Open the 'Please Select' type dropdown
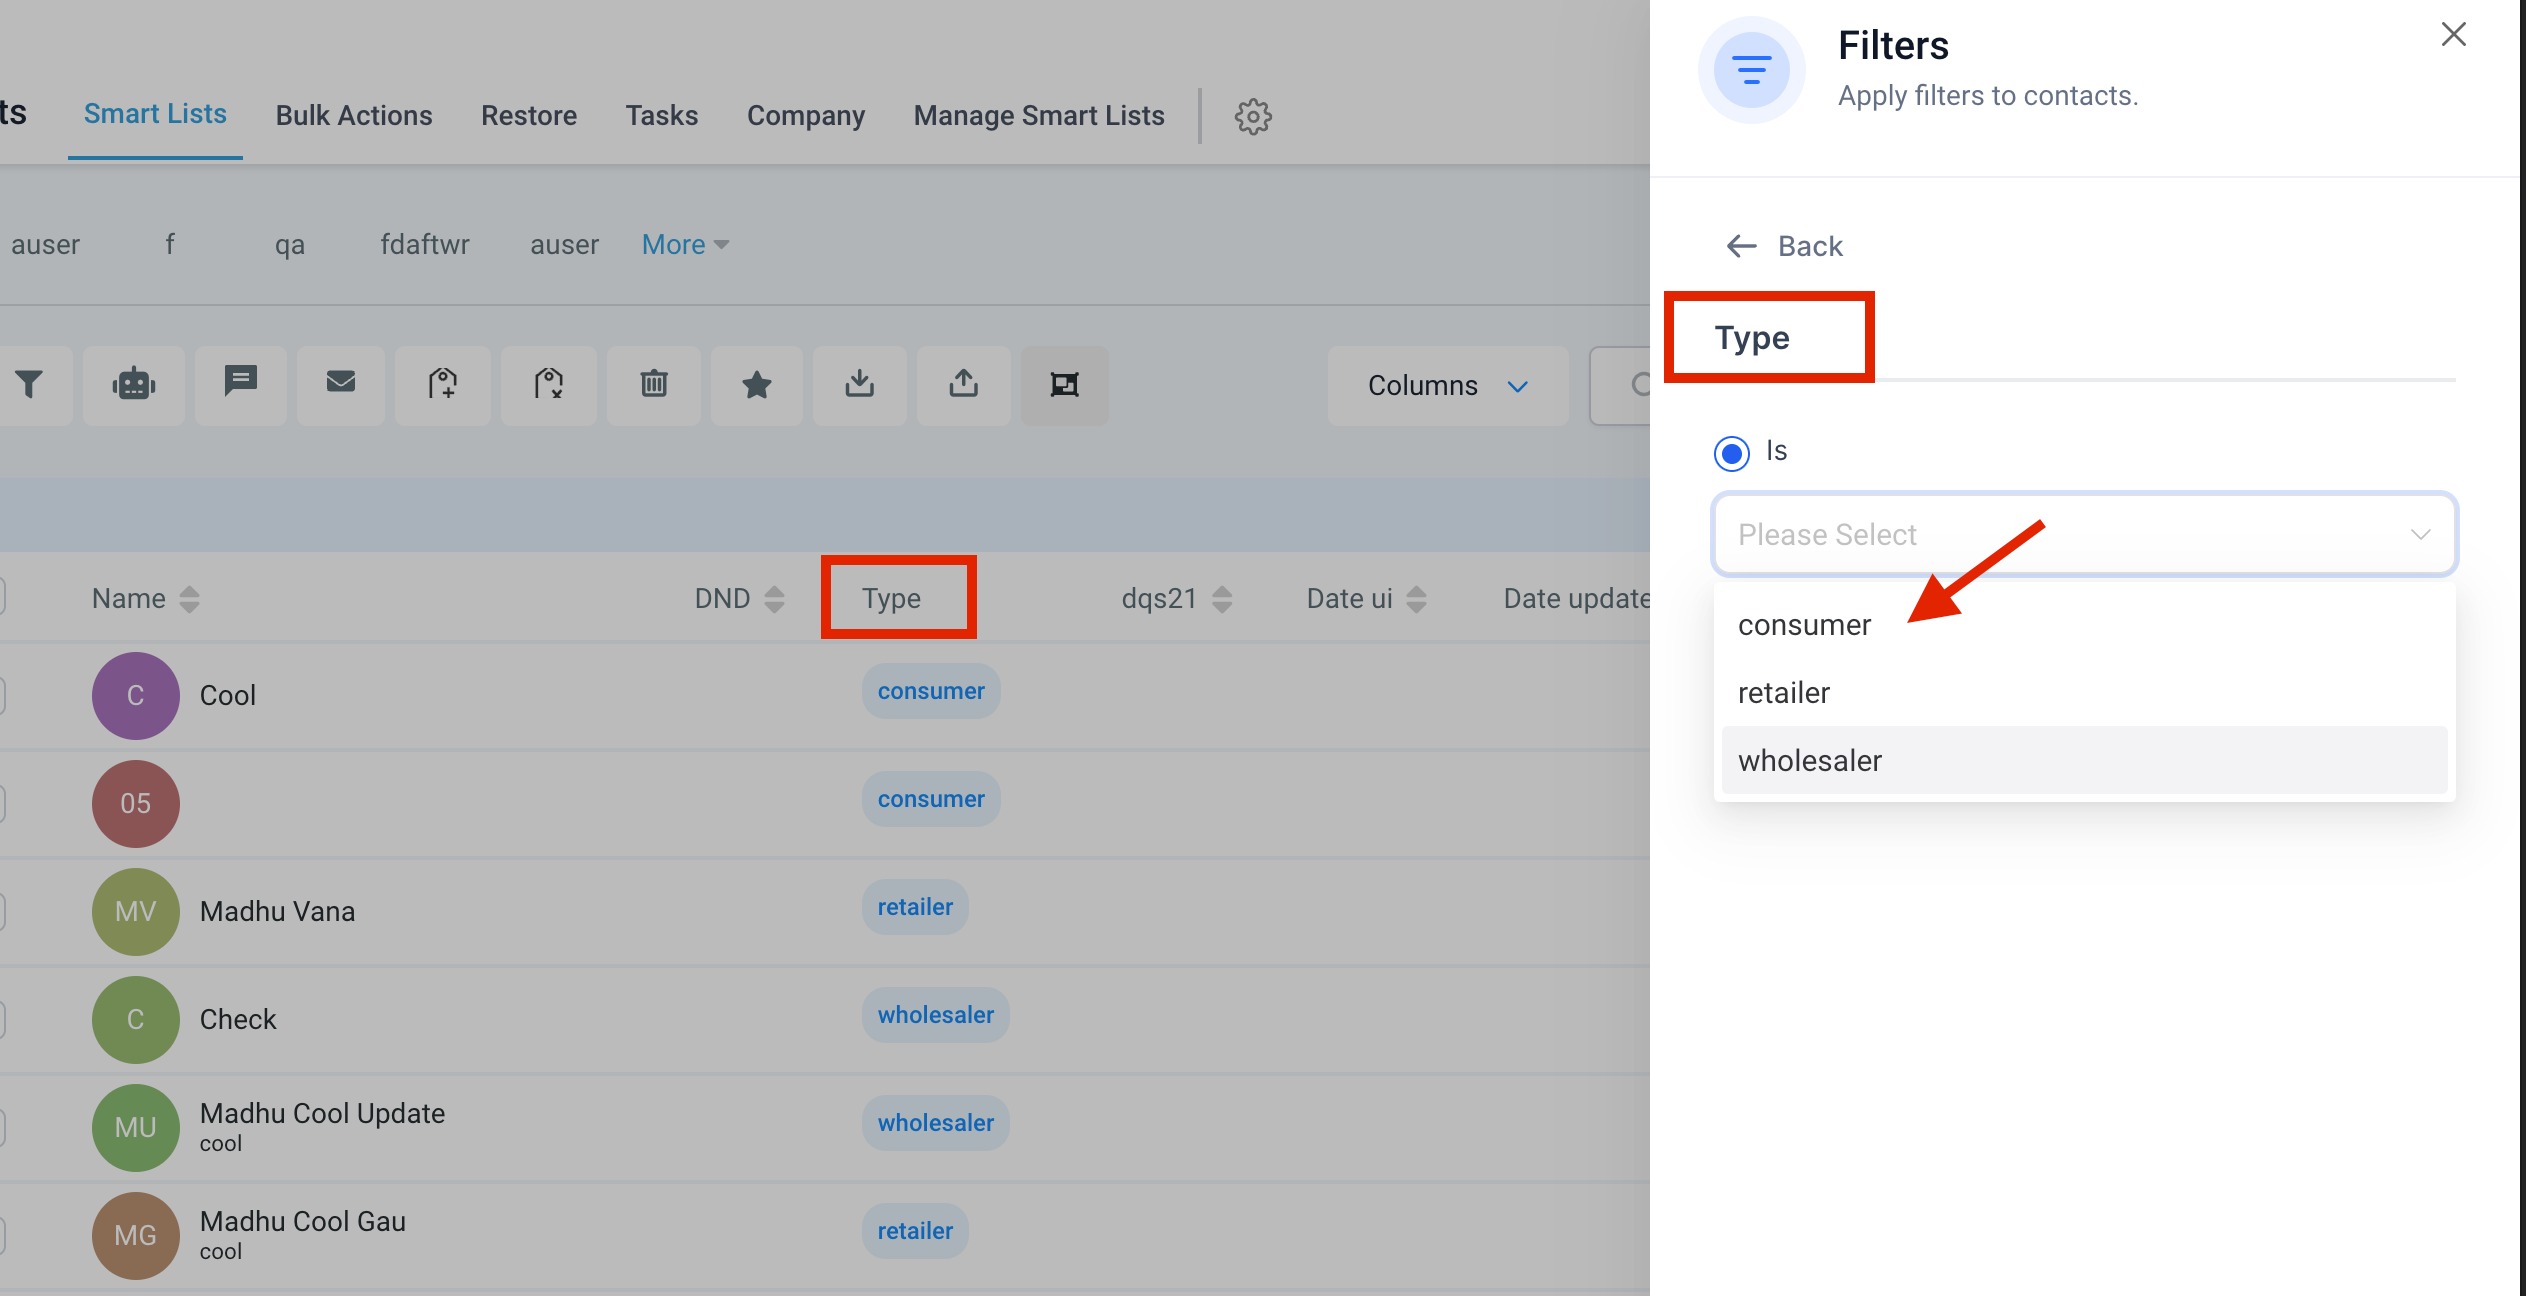The height and width of the screenshot is (1296, 2526). coord(2084,535)
